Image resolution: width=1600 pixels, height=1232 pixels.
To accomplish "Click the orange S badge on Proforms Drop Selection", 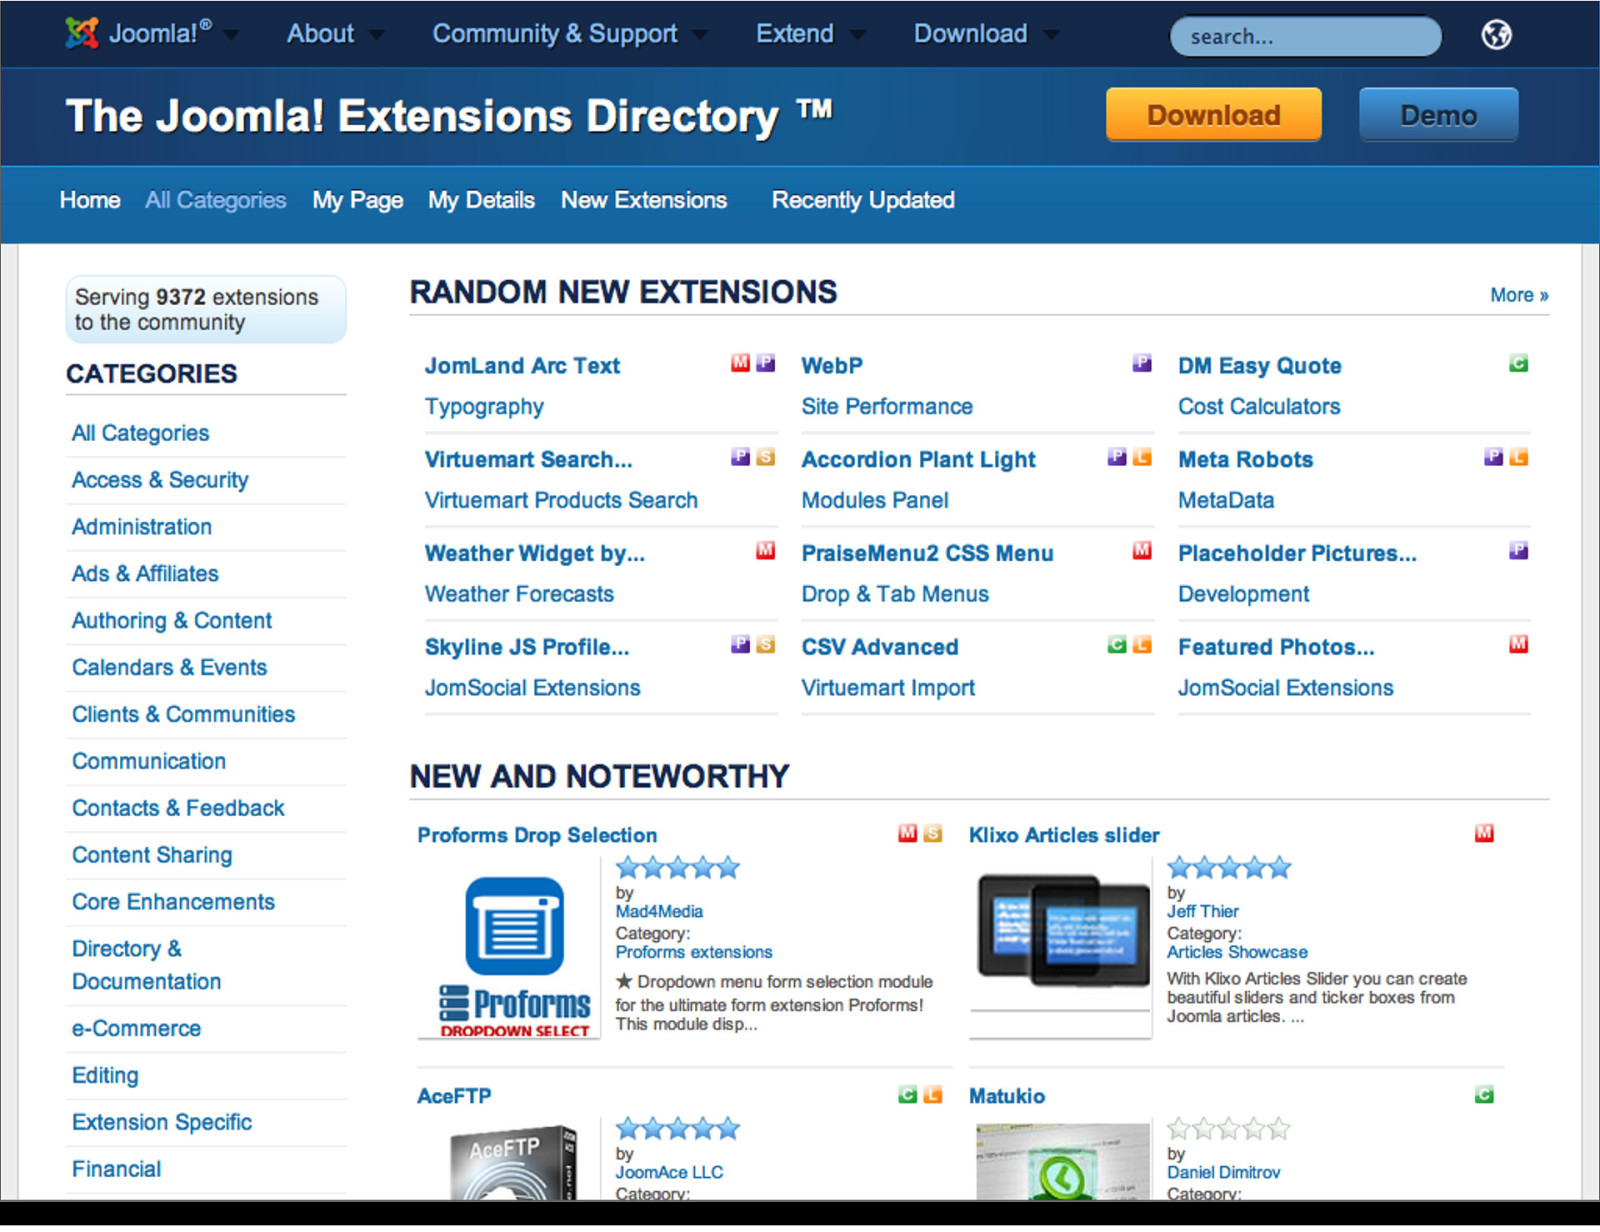I will pyautogui.click(x=932, y=833).
